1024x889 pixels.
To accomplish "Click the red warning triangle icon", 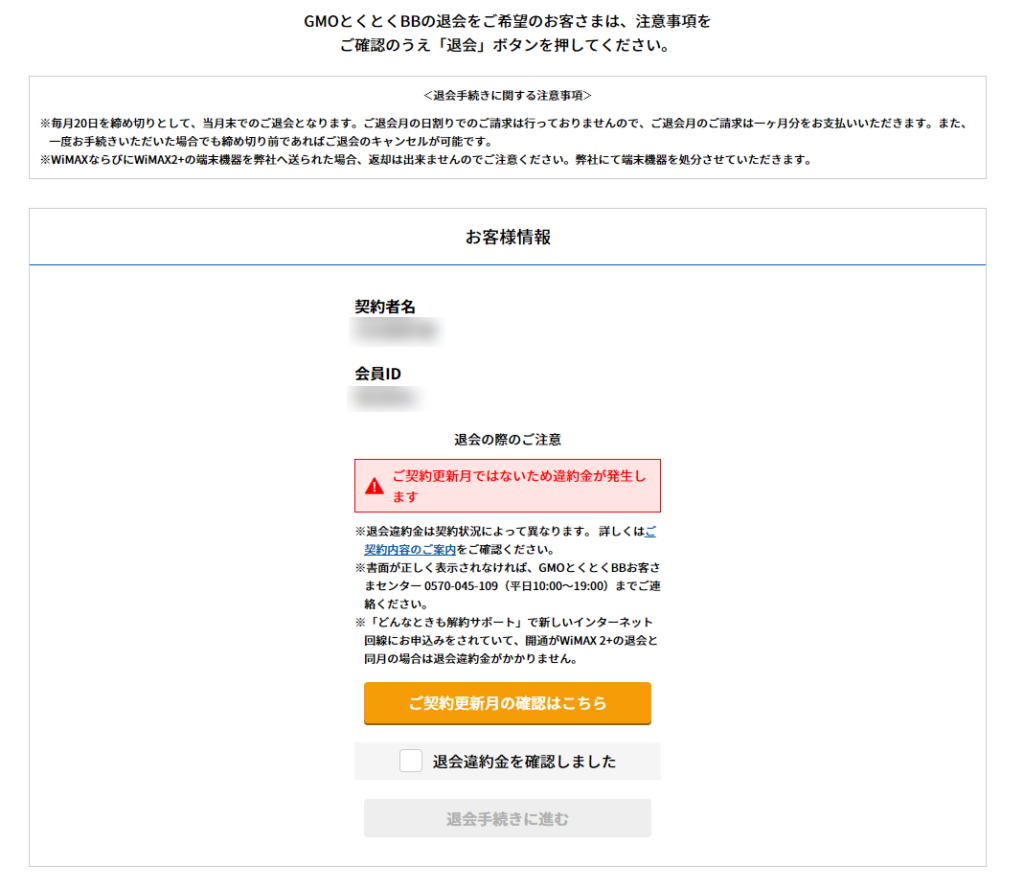I will point(374,486).
